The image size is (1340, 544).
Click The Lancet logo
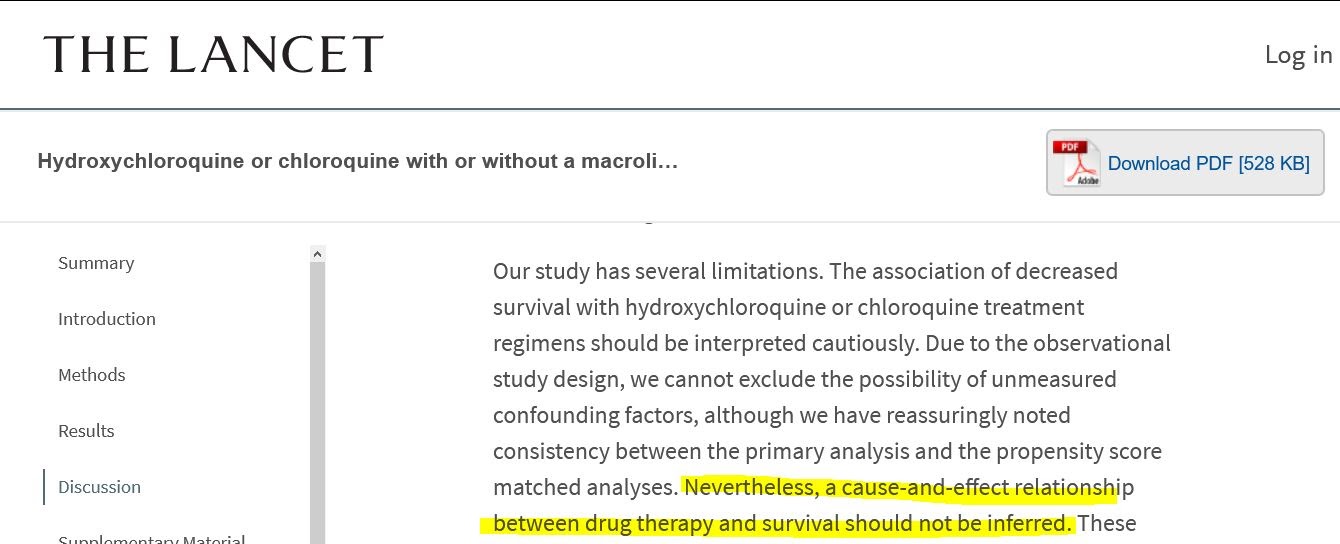213,54
